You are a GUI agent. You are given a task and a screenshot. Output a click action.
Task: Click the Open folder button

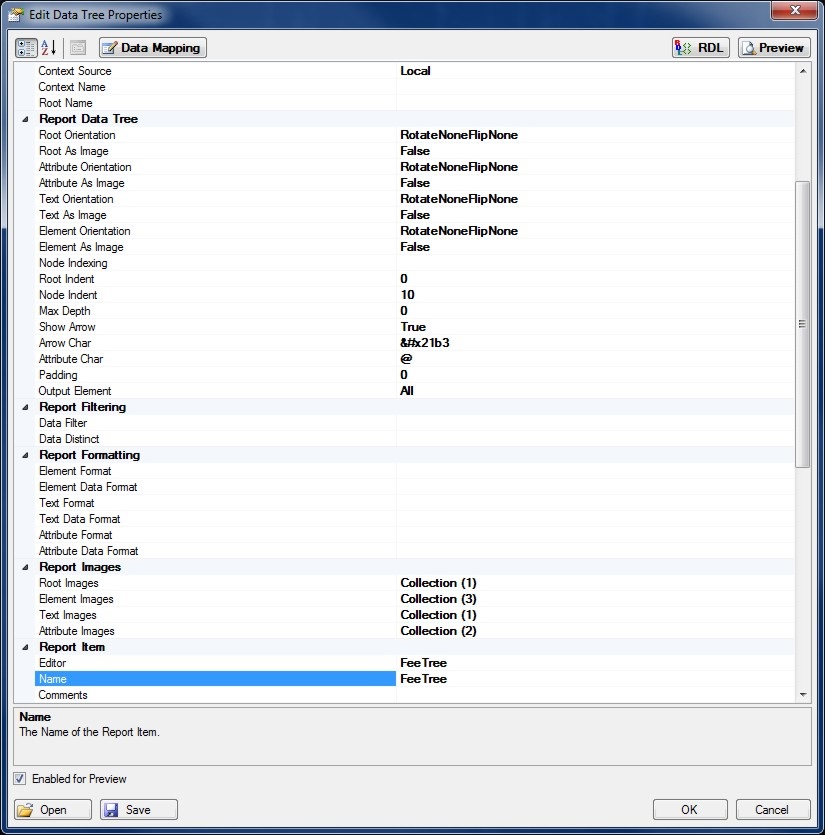coord(54,810)
